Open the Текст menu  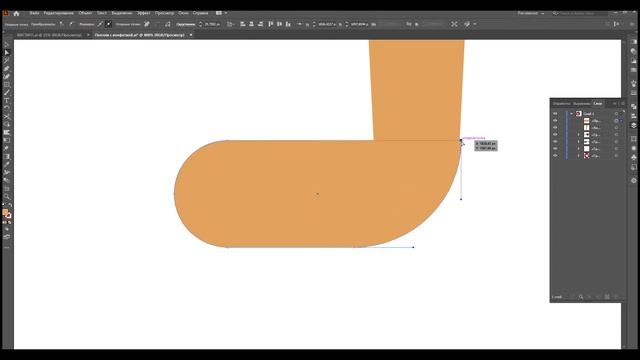coord(102,13)
